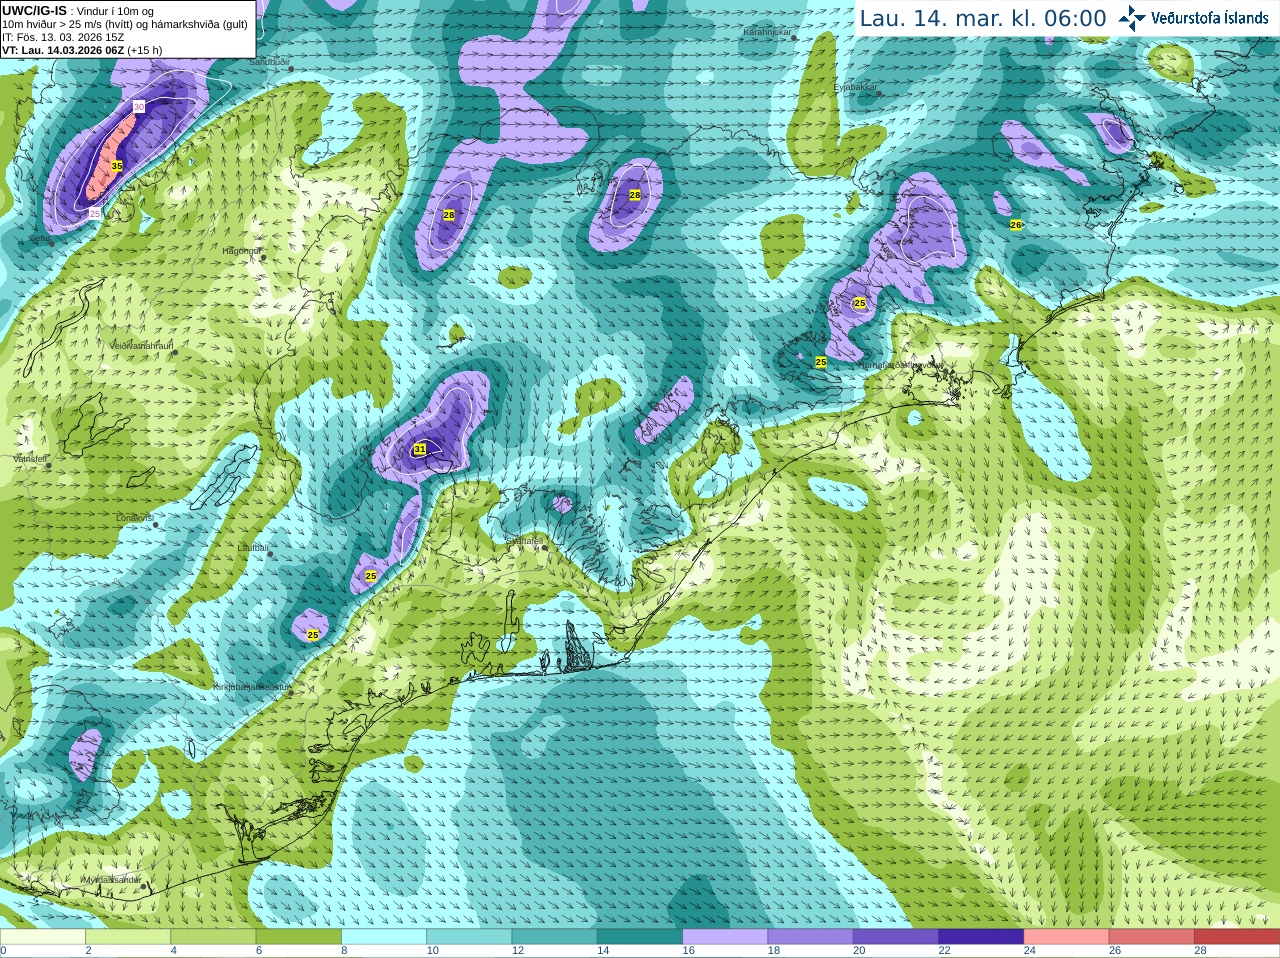Click the yellow 35 gust marker
This screenshot has width=1280, height=958.
(117, 166)
